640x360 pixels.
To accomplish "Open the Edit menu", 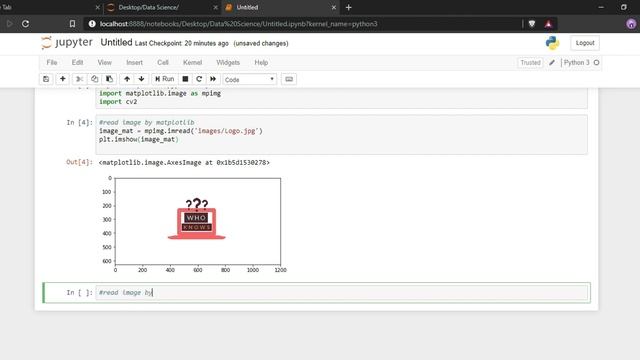I will pos(77,62).
